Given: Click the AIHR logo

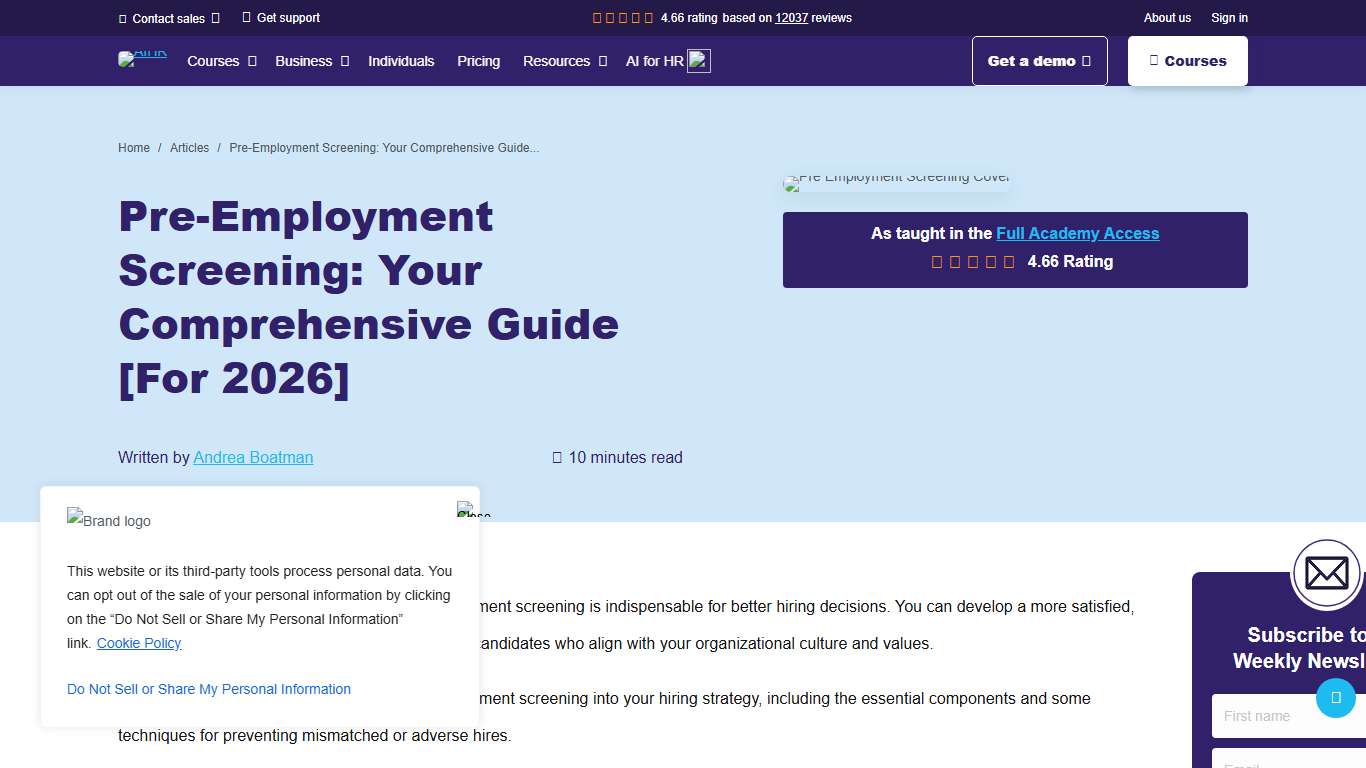Looking at the screenshot, I should (142, 57).
